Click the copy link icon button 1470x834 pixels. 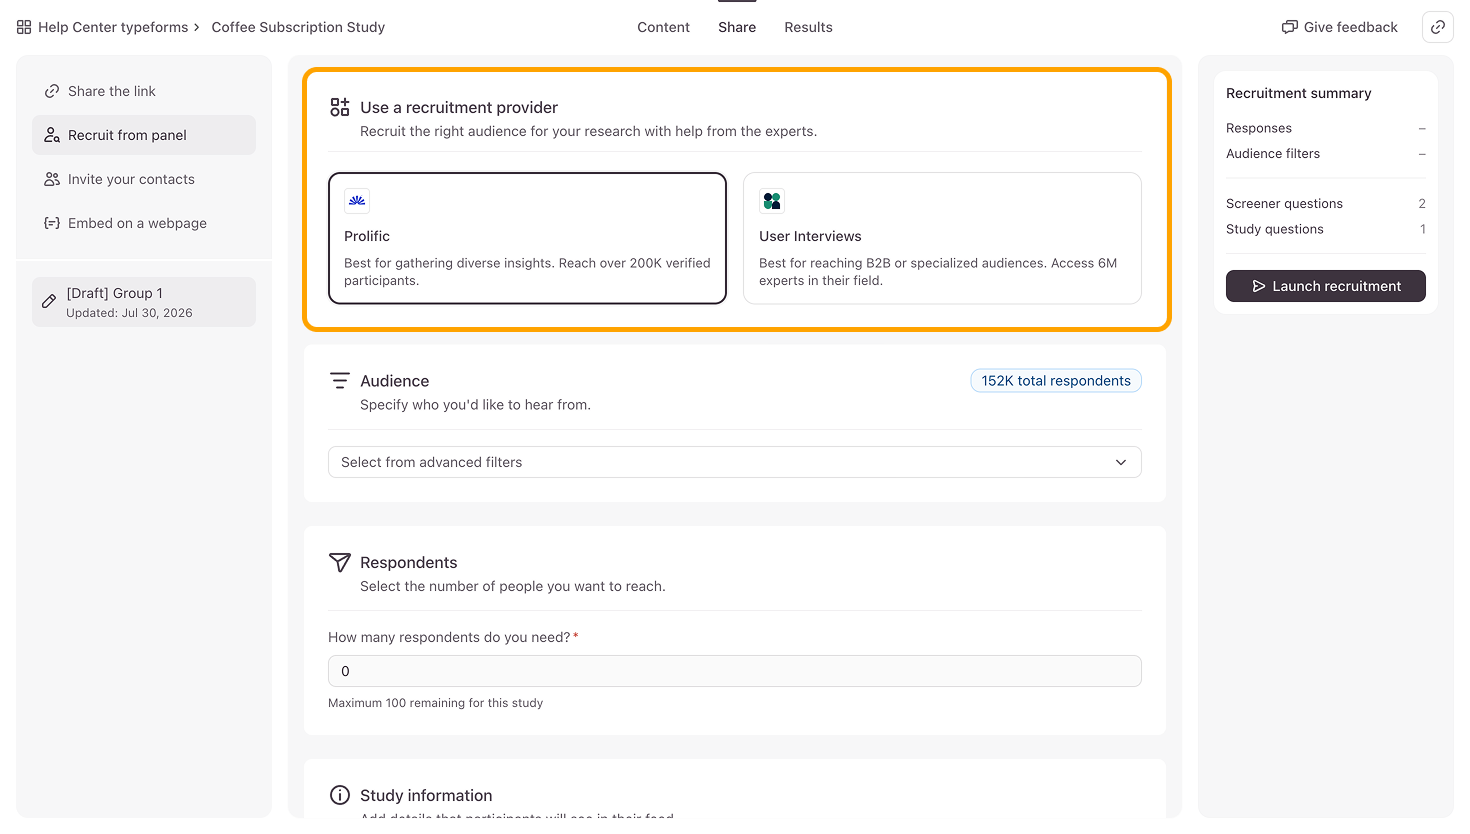pyautogui.click(x=1437, y=27)
